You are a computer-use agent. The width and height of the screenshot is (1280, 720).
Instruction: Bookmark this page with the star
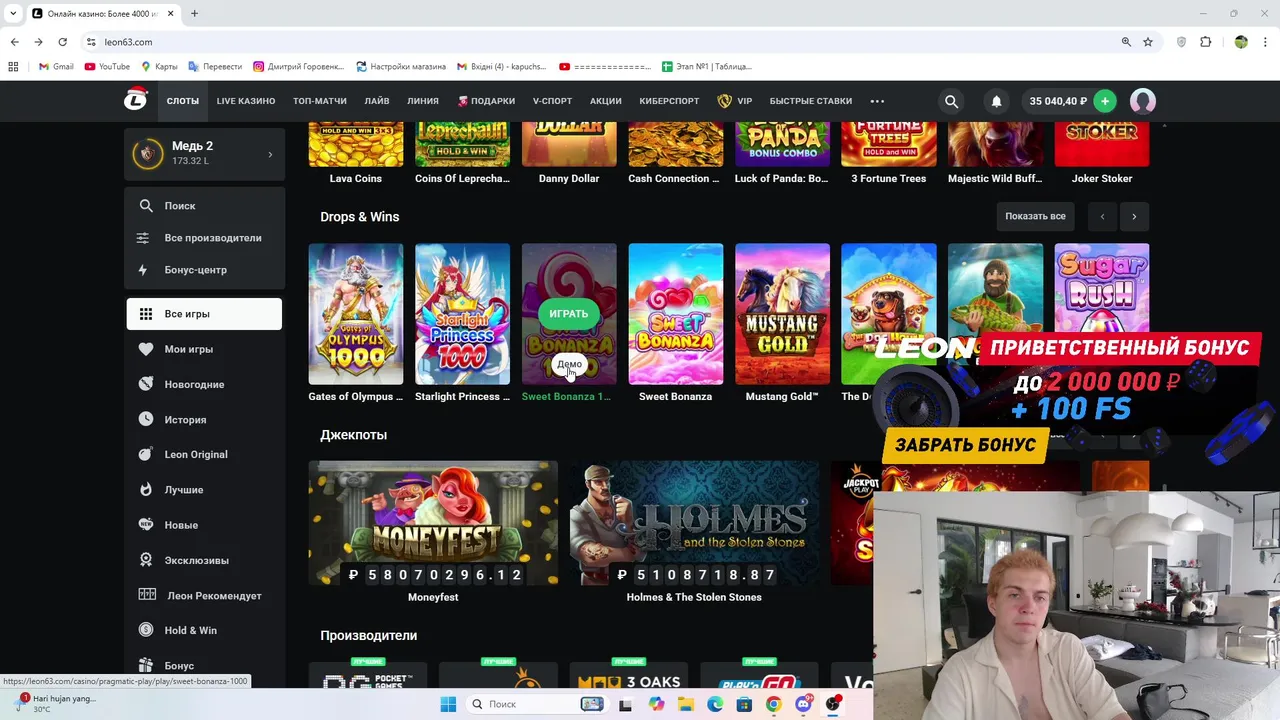pyautogui.click(x=1148, y=42)
